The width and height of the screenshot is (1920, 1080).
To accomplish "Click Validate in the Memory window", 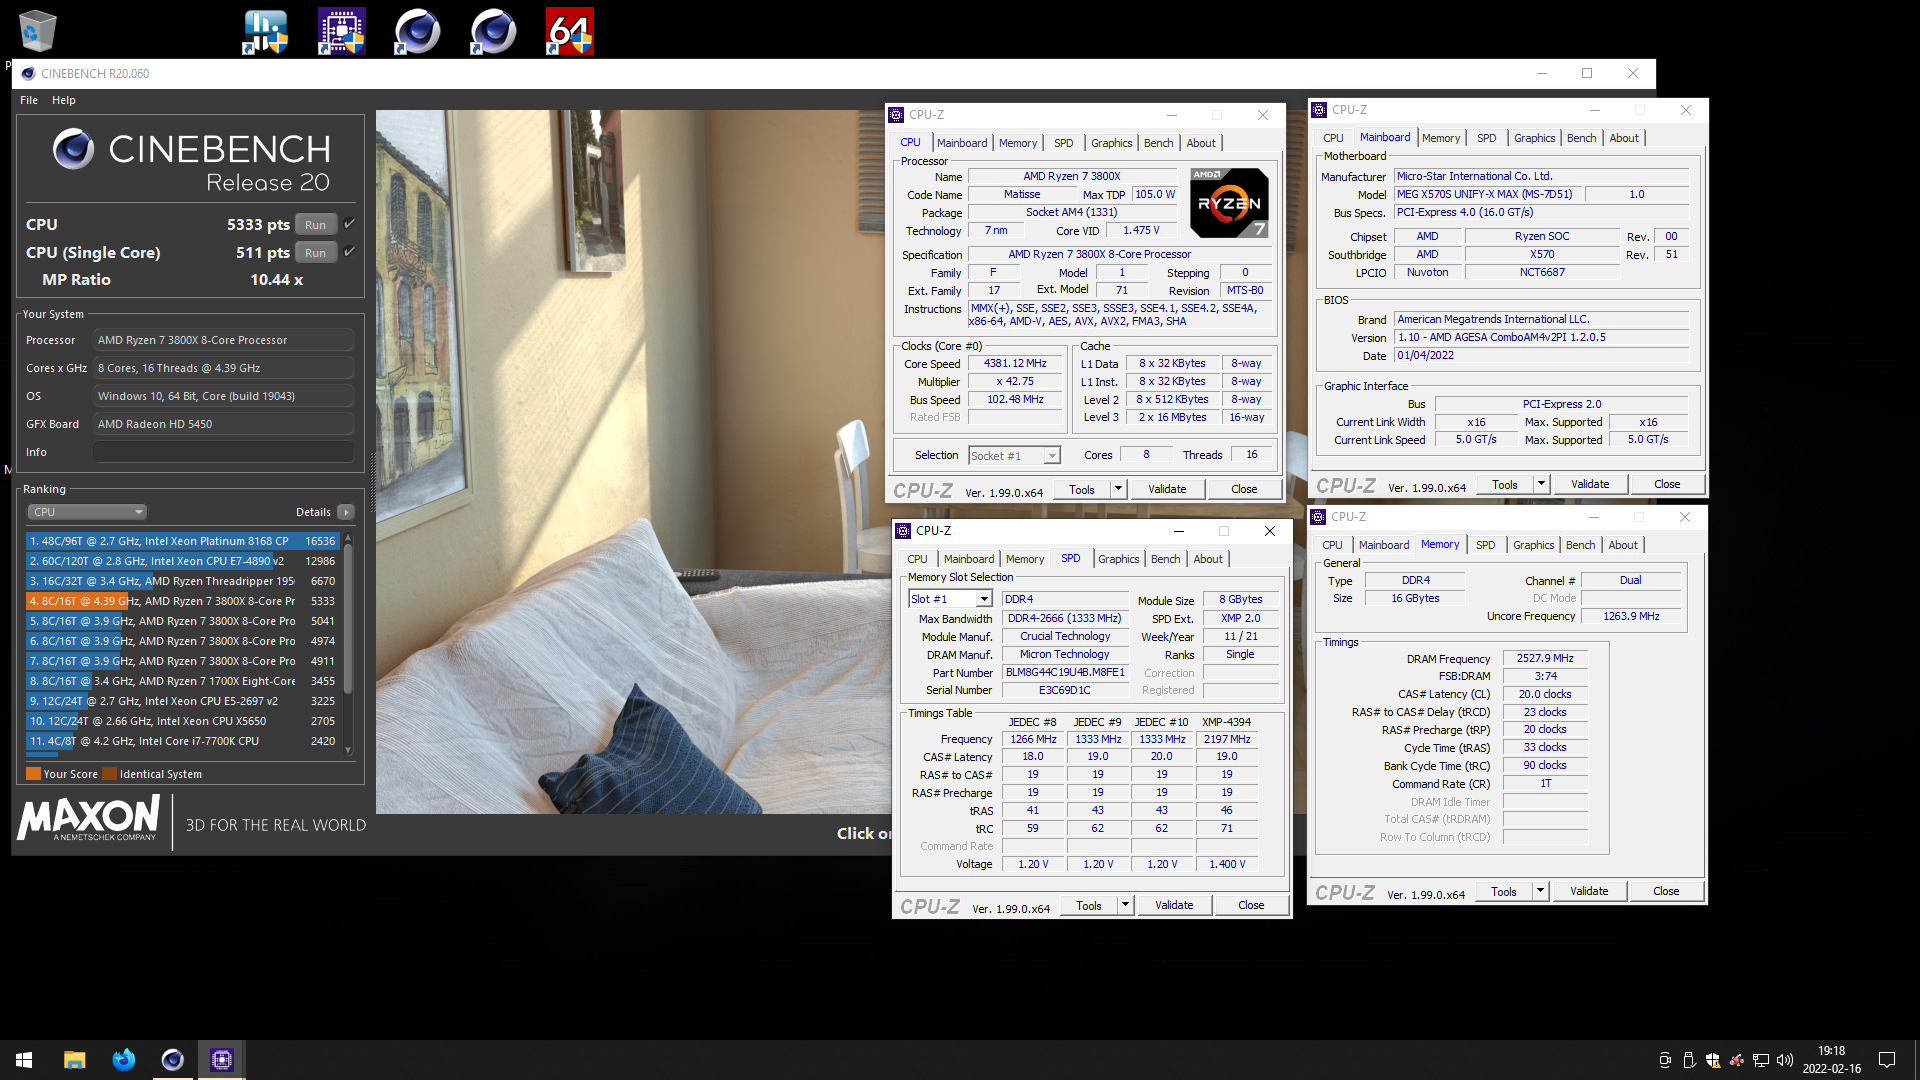I will pos(1588,891).
